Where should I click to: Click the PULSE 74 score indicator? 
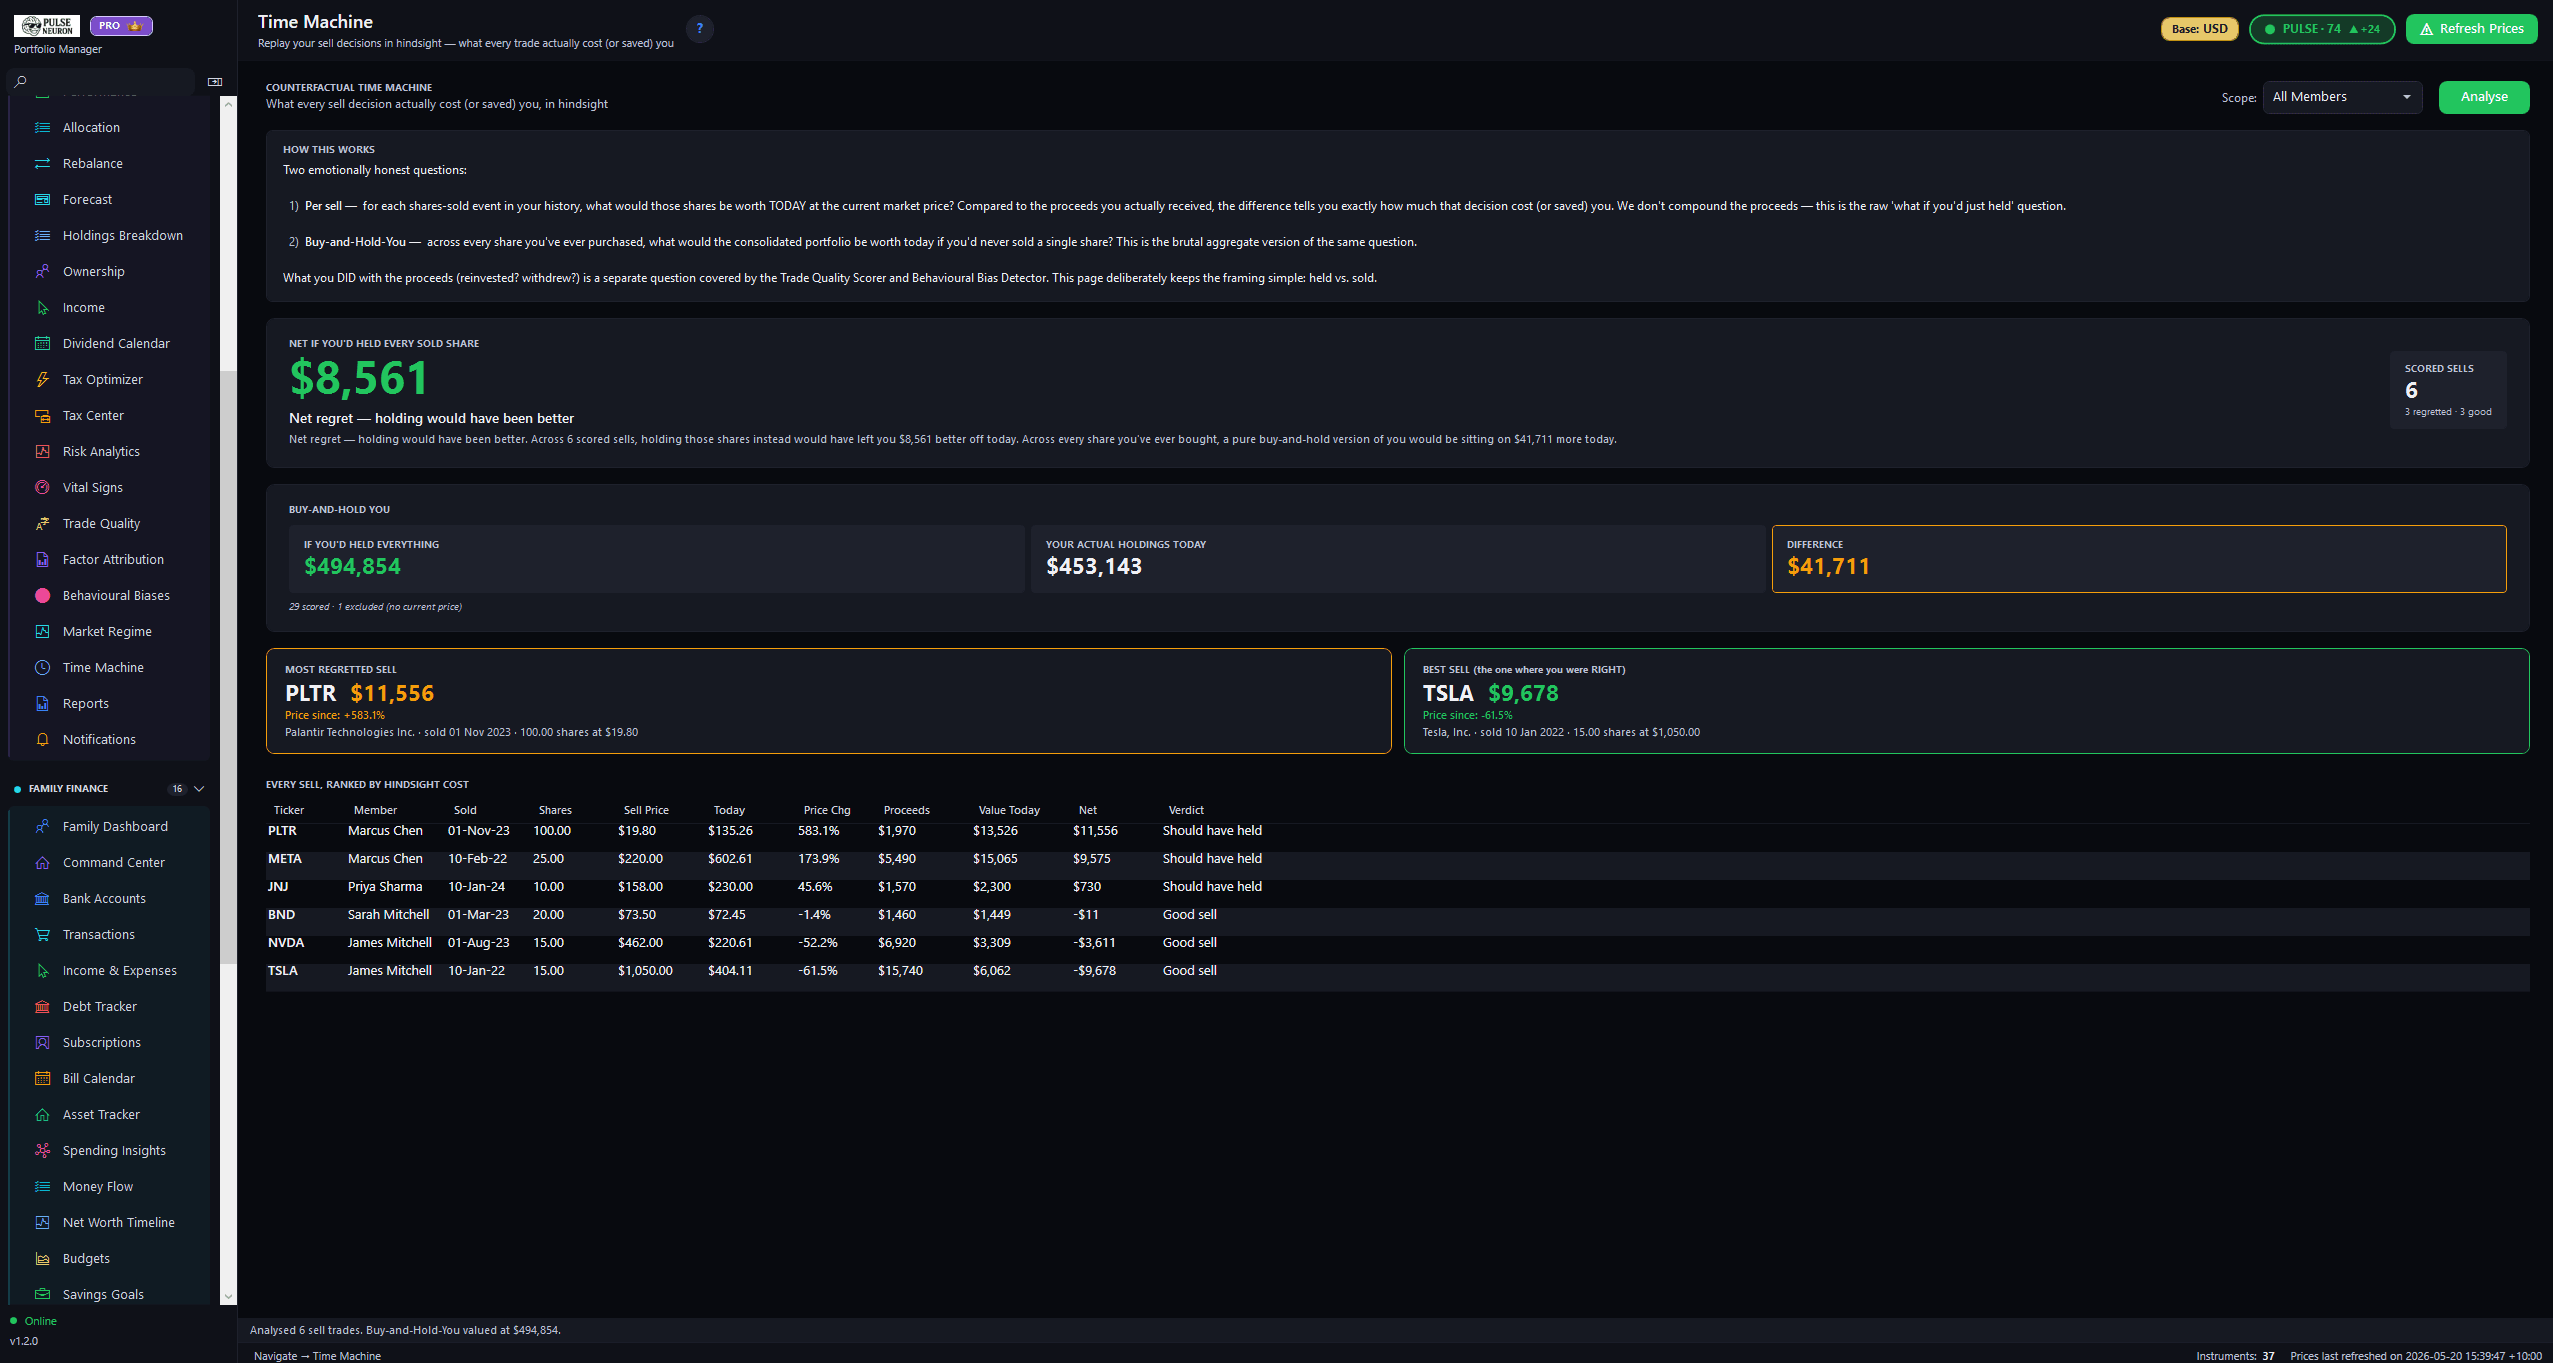(x=2321, y=29)
